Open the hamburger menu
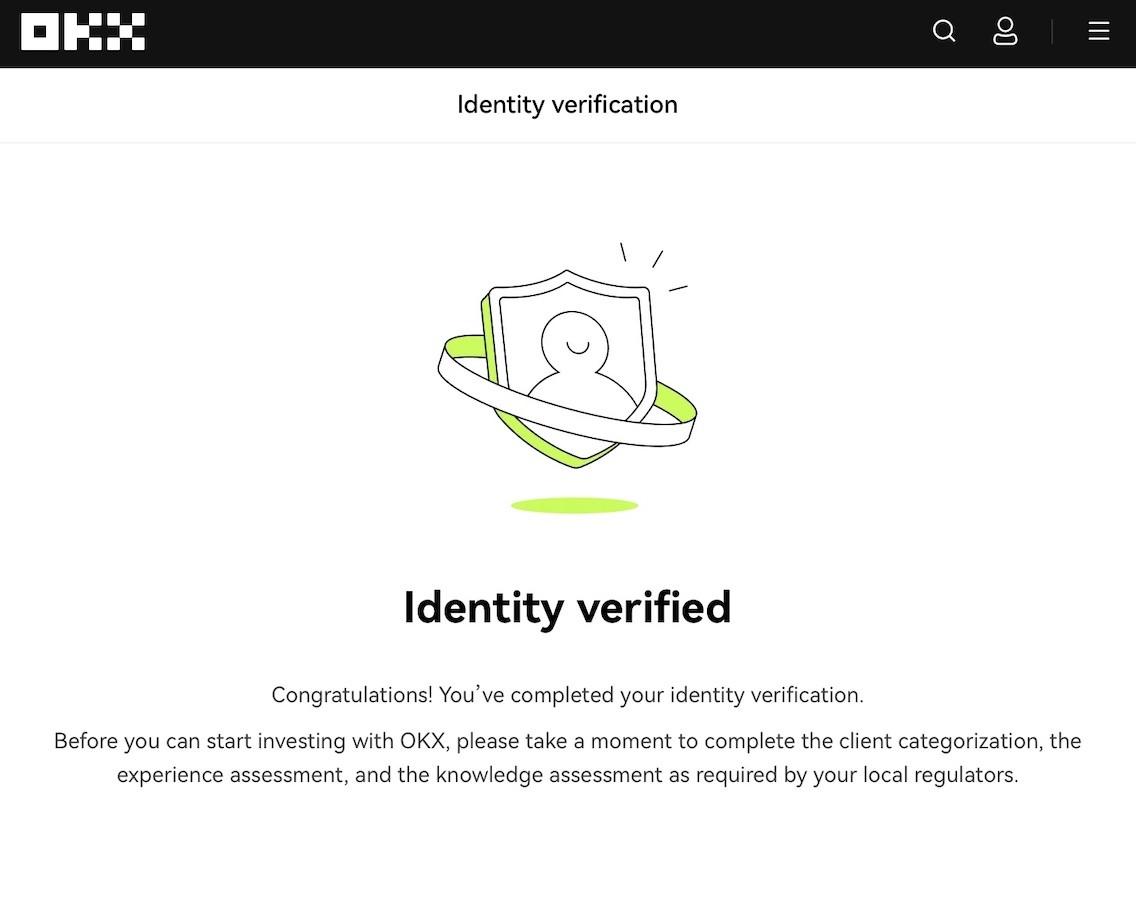This screenshot has width=1136, height=900. (1098, 32)
